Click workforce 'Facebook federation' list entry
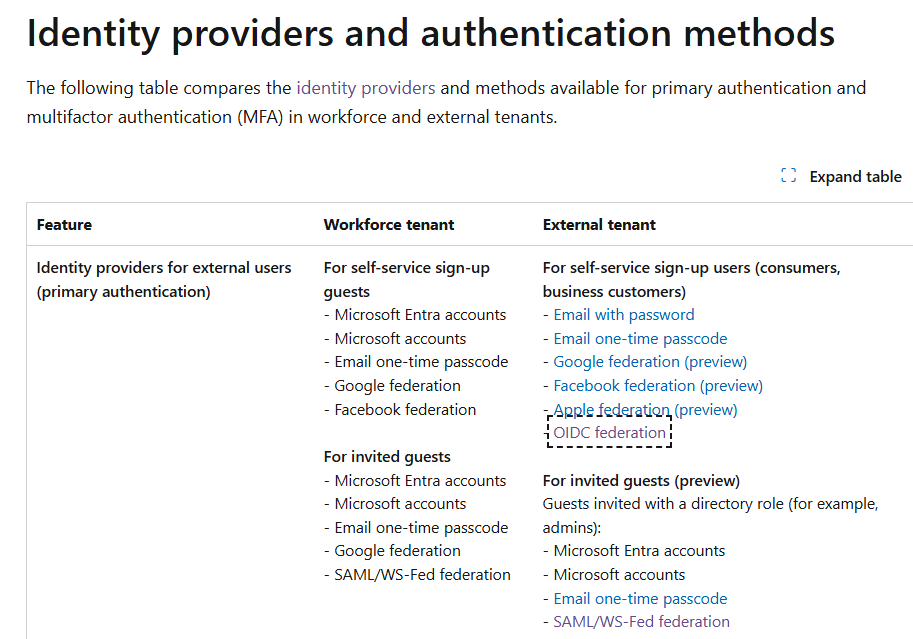Viewport: 913px width, 639px height. pyautogui.click(x=405, y=409)
